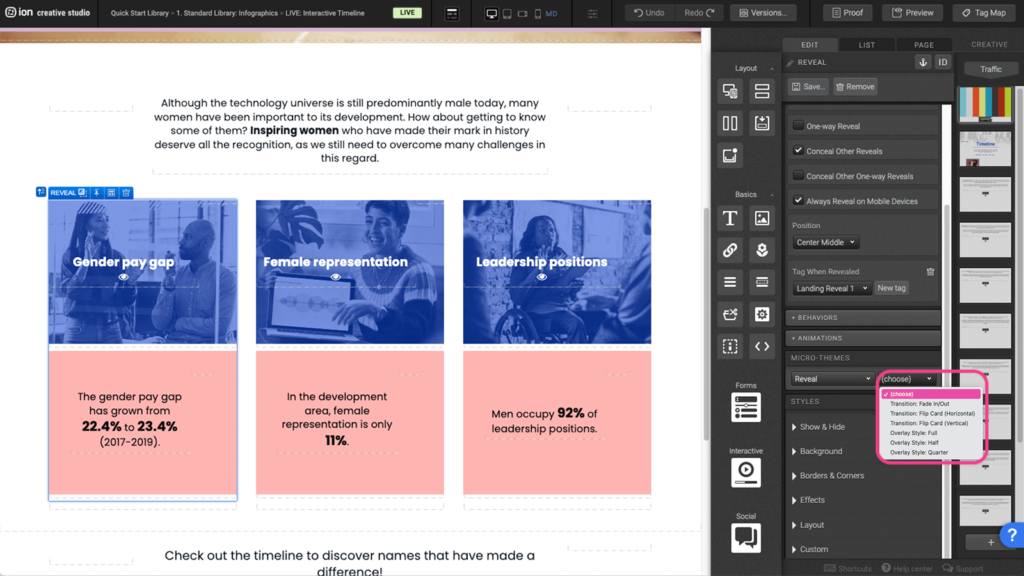This screenshot has width=1024, height=576.
Task: Click the select-parent arrow icon beside Reveal label
Action: point(40,192)
